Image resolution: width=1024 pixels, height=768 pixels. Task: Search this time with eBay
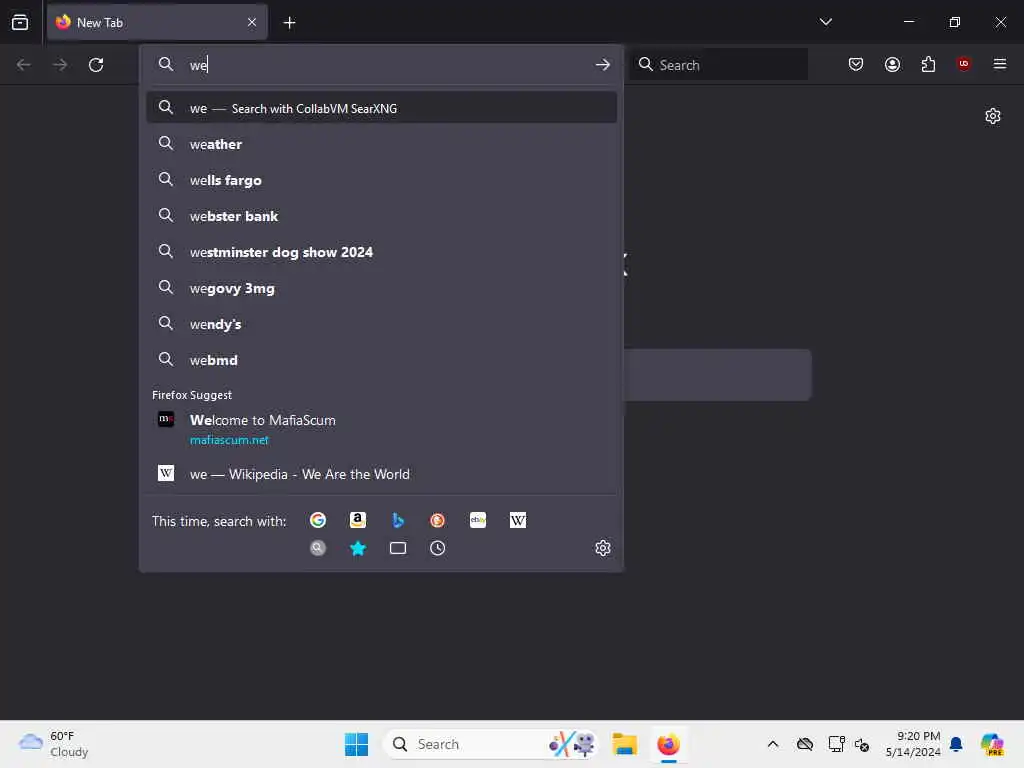coord(478,520)
